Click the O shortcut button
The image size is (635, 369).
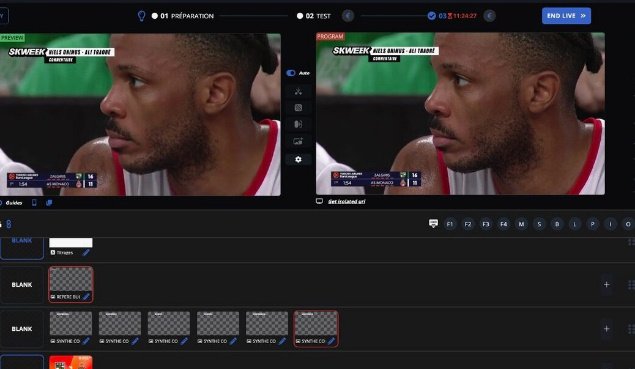pyautogui.click(x=628, y=224)
